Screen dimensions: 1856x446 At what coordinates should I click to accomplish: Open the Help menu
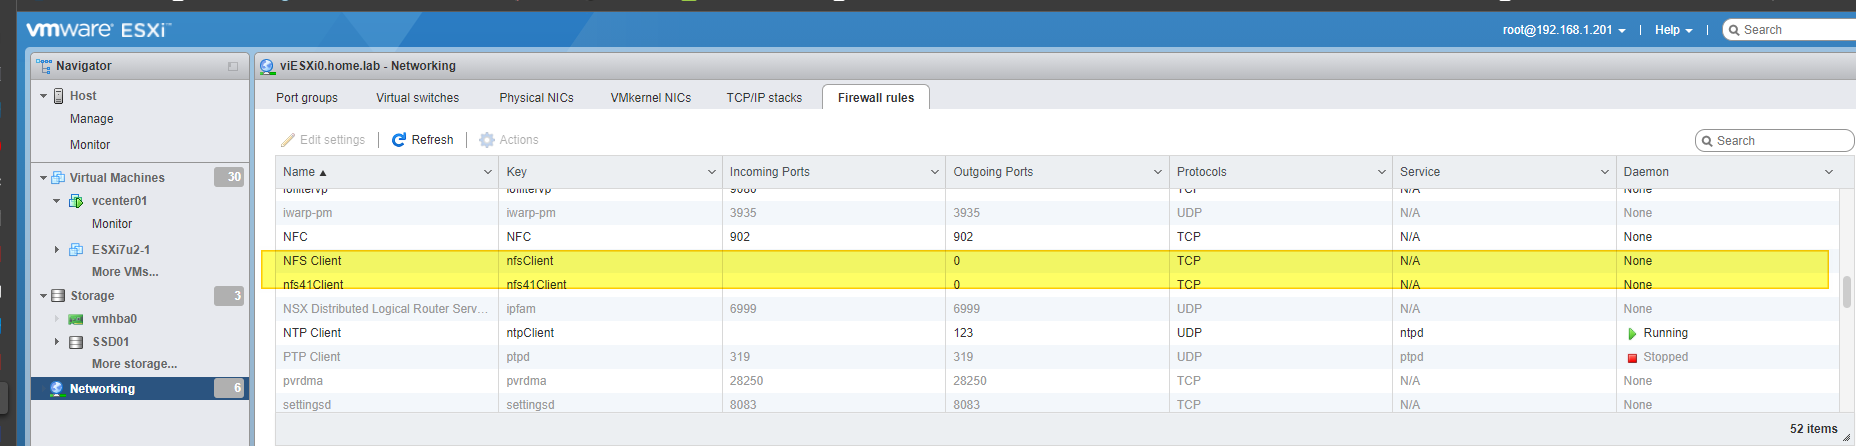coord(1674,30)
